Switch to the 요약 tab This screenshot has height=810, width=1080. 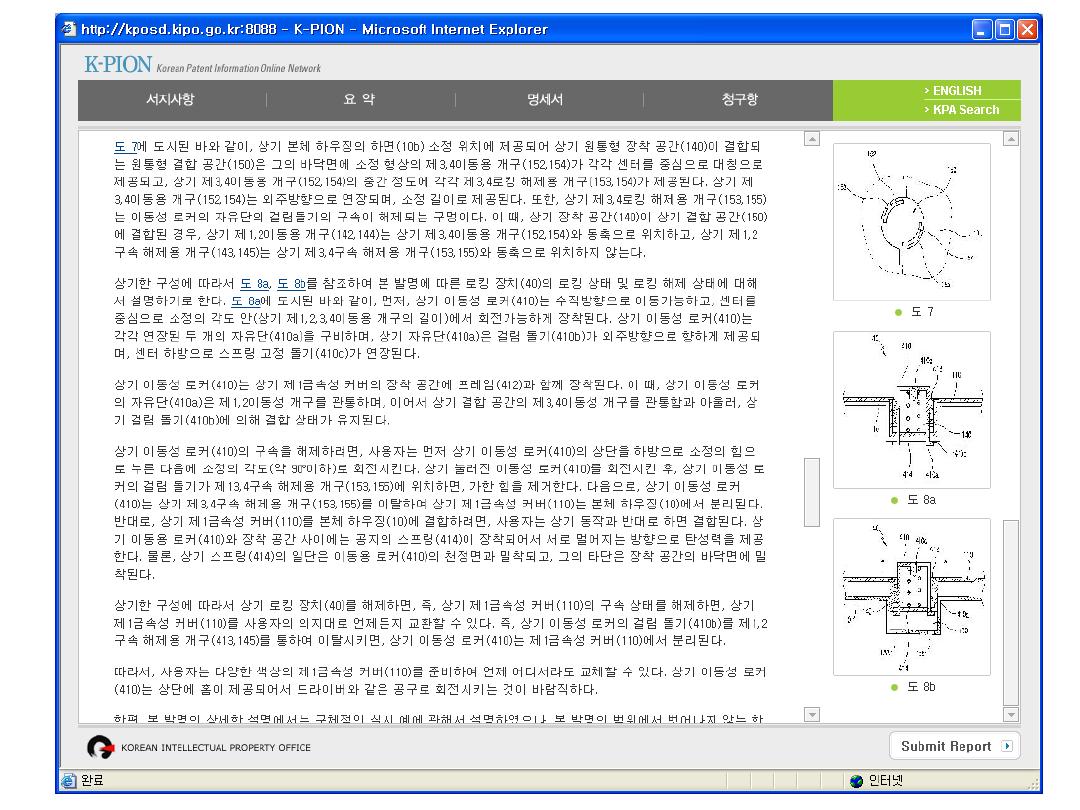[x=360, y=99]
